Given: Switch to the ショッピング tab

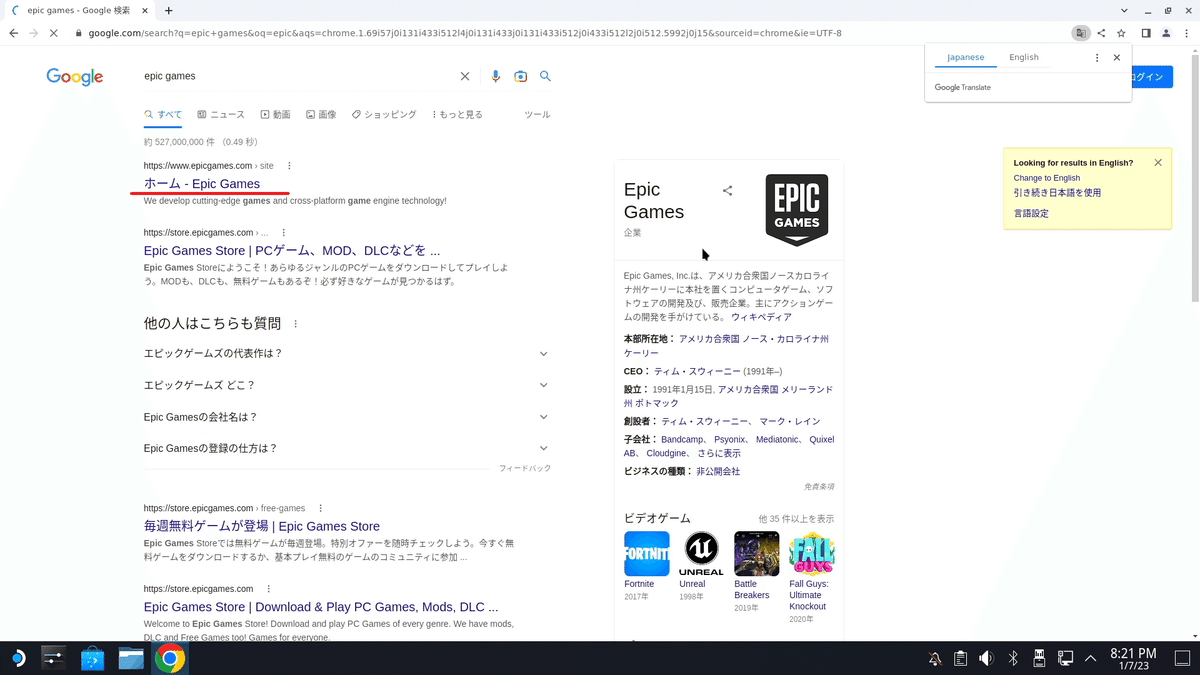Looking at the screenshot, I should (384, 115).
